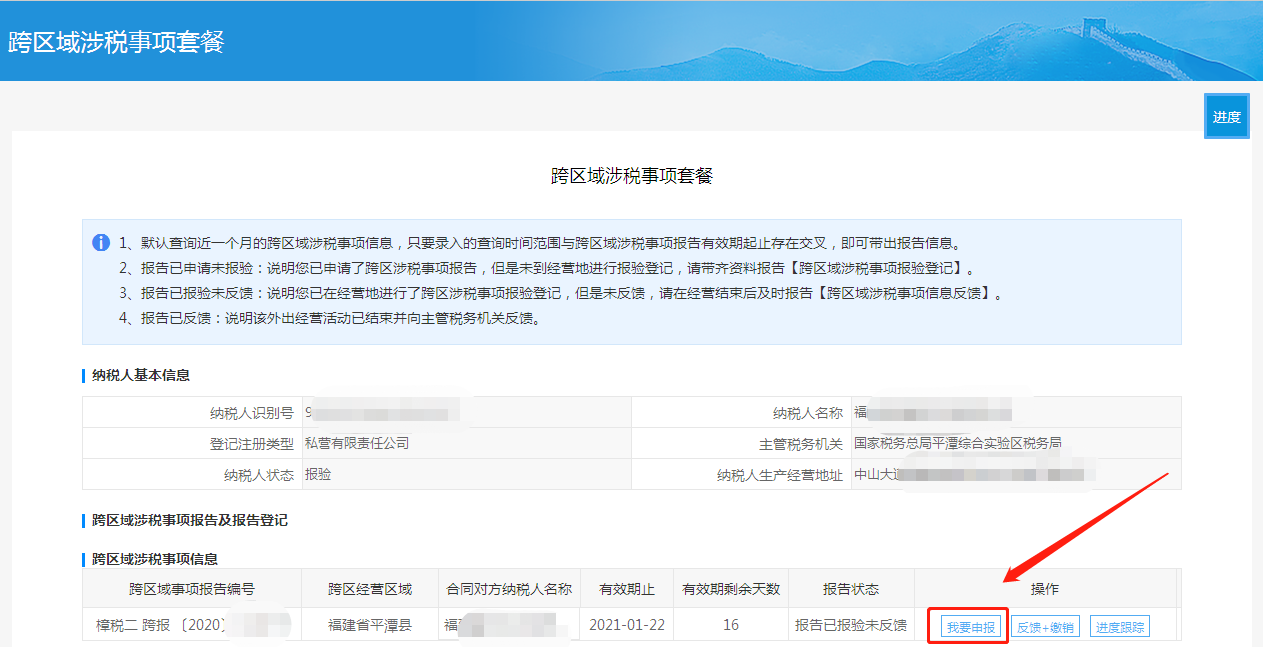
Task: Click the 私营有限责任公司 registration type value
Action: (357, 443)
